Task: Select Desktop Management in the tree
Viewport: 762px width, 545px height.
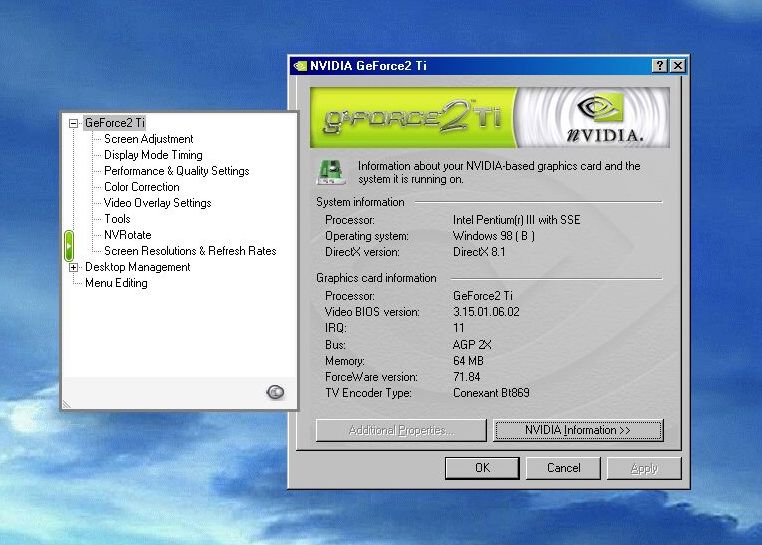Action: pyautogui.click(x=138, y=267)
